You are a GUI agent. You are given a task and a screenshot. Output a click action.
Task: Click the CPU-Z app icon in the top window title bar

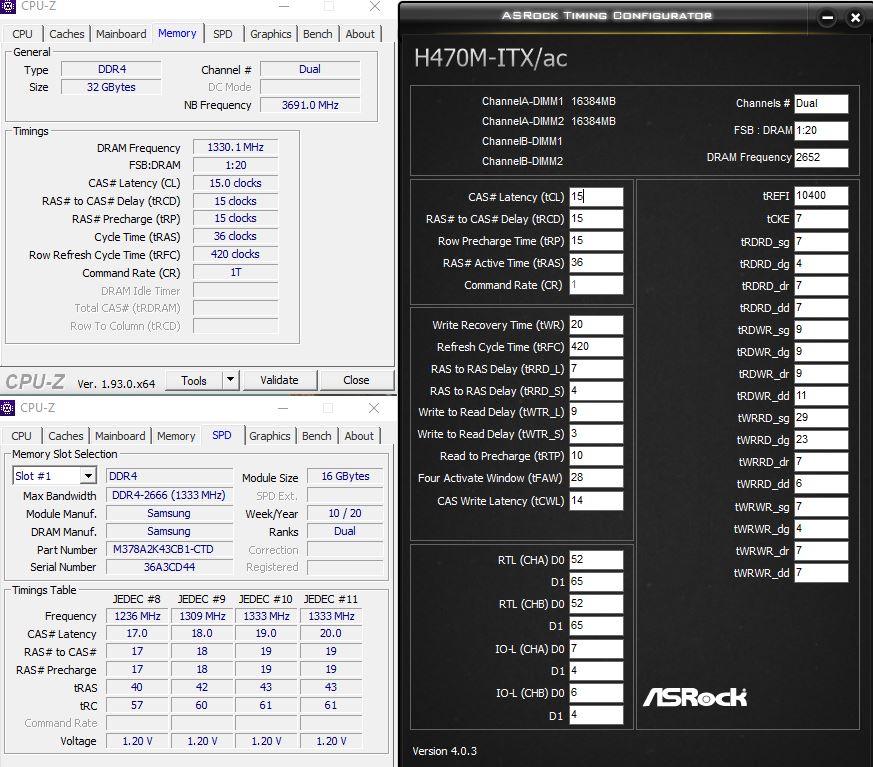coord(7,6)
